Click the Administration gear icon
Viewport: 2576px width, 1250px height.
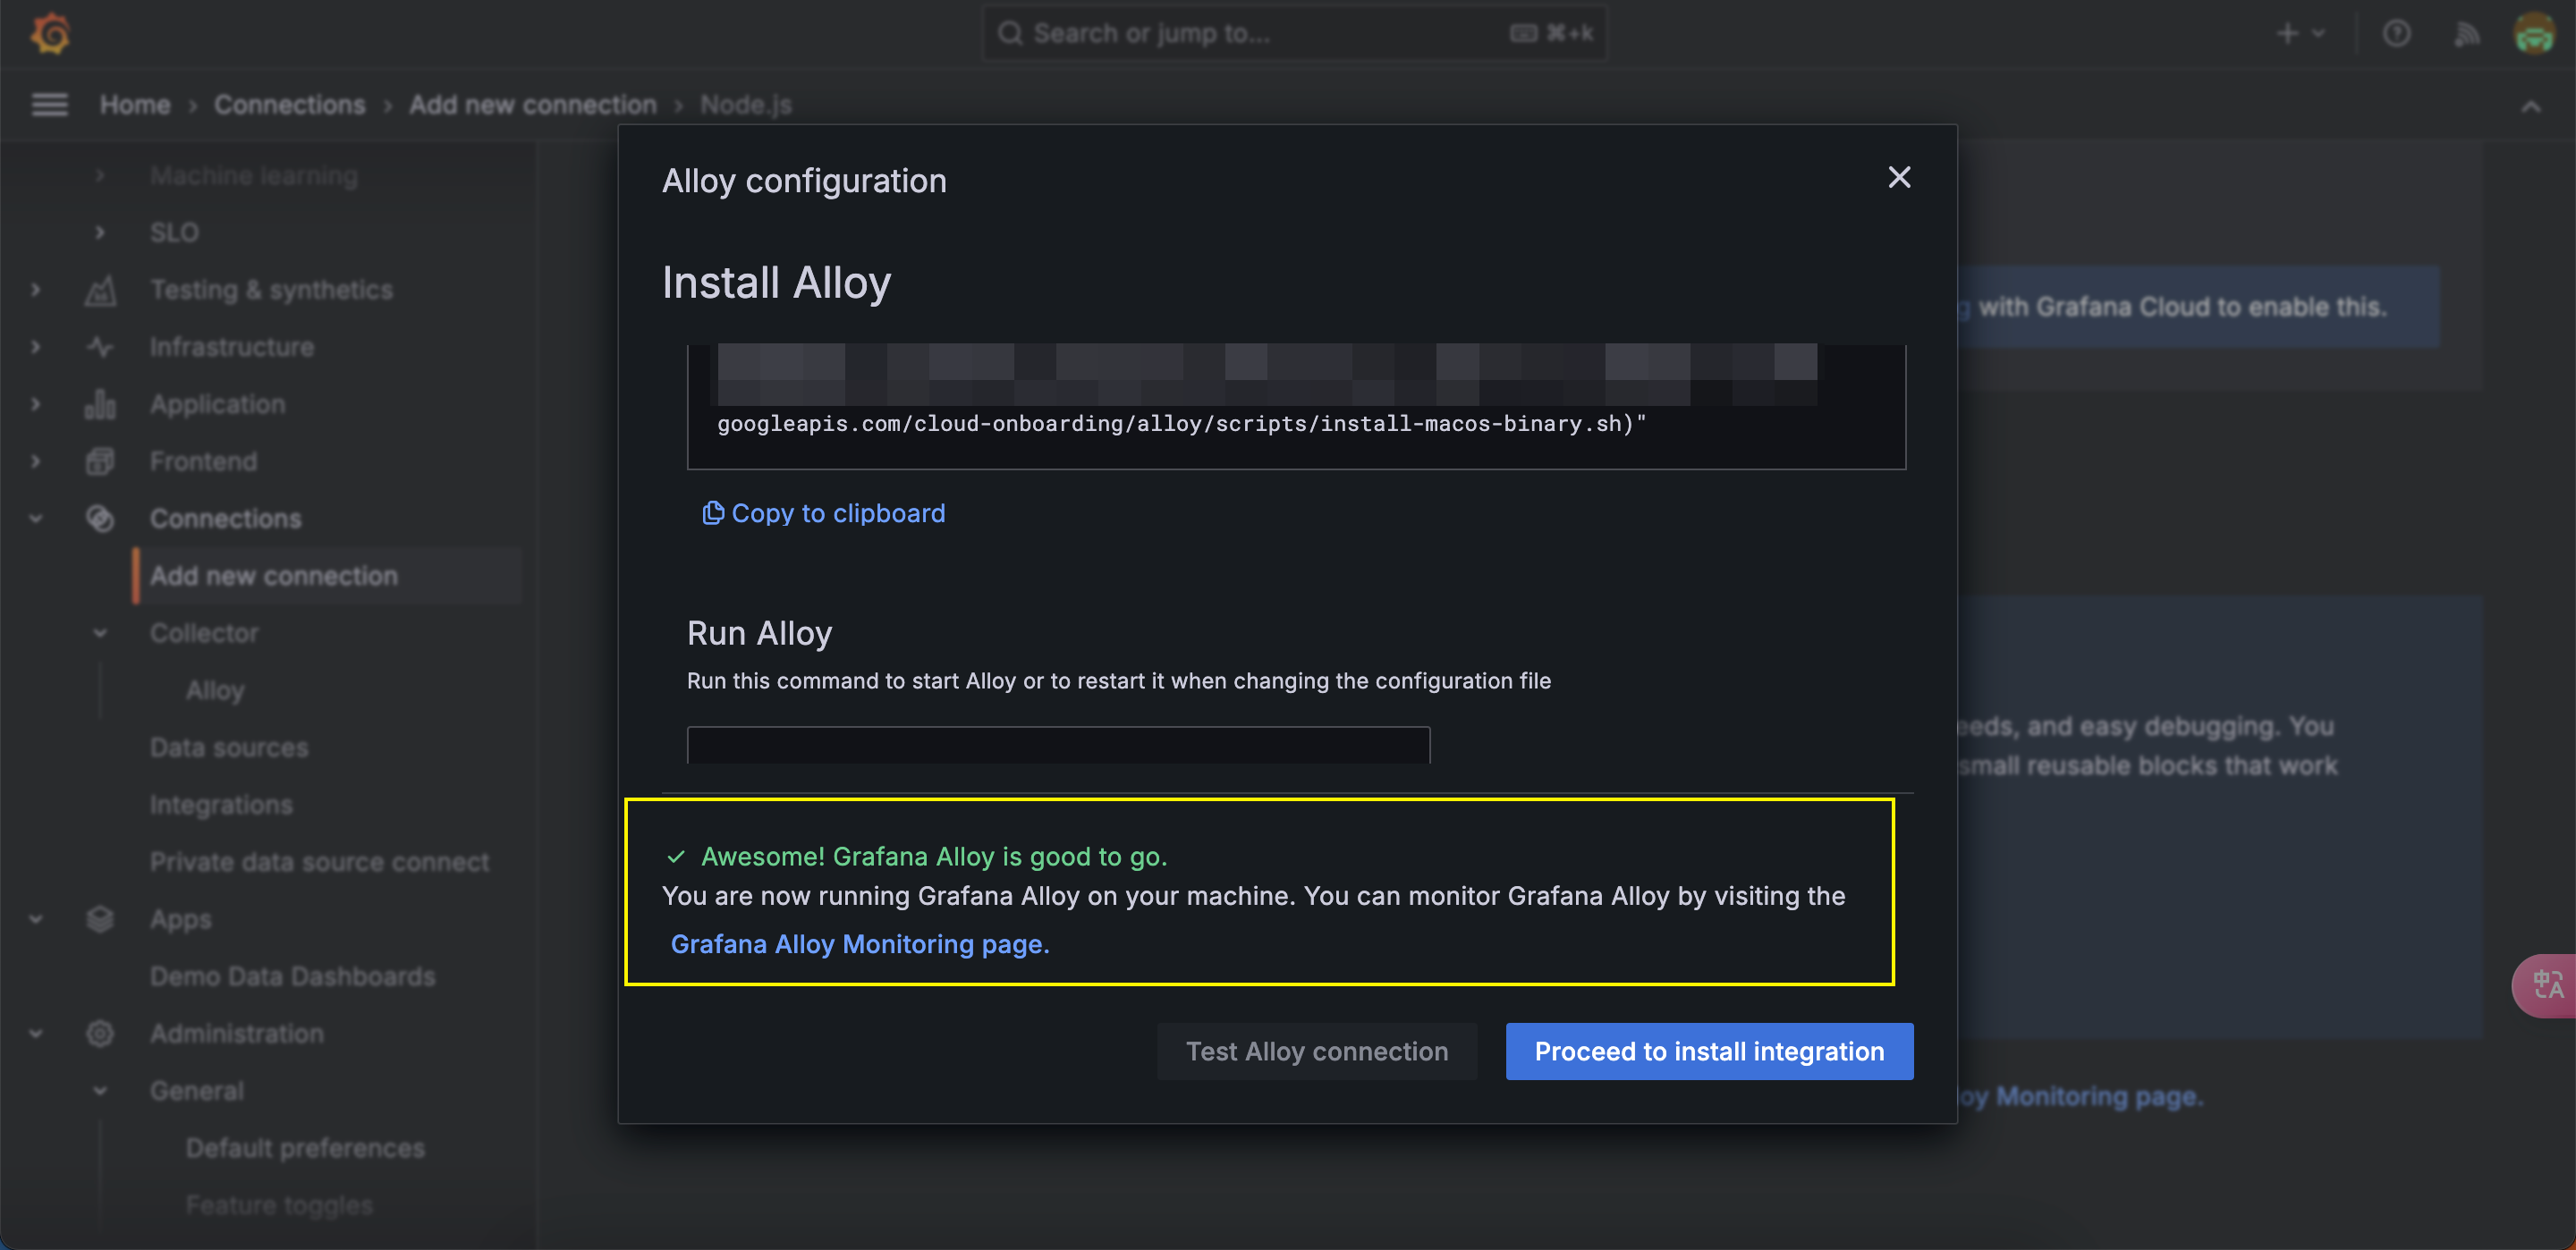(100, 1033)
